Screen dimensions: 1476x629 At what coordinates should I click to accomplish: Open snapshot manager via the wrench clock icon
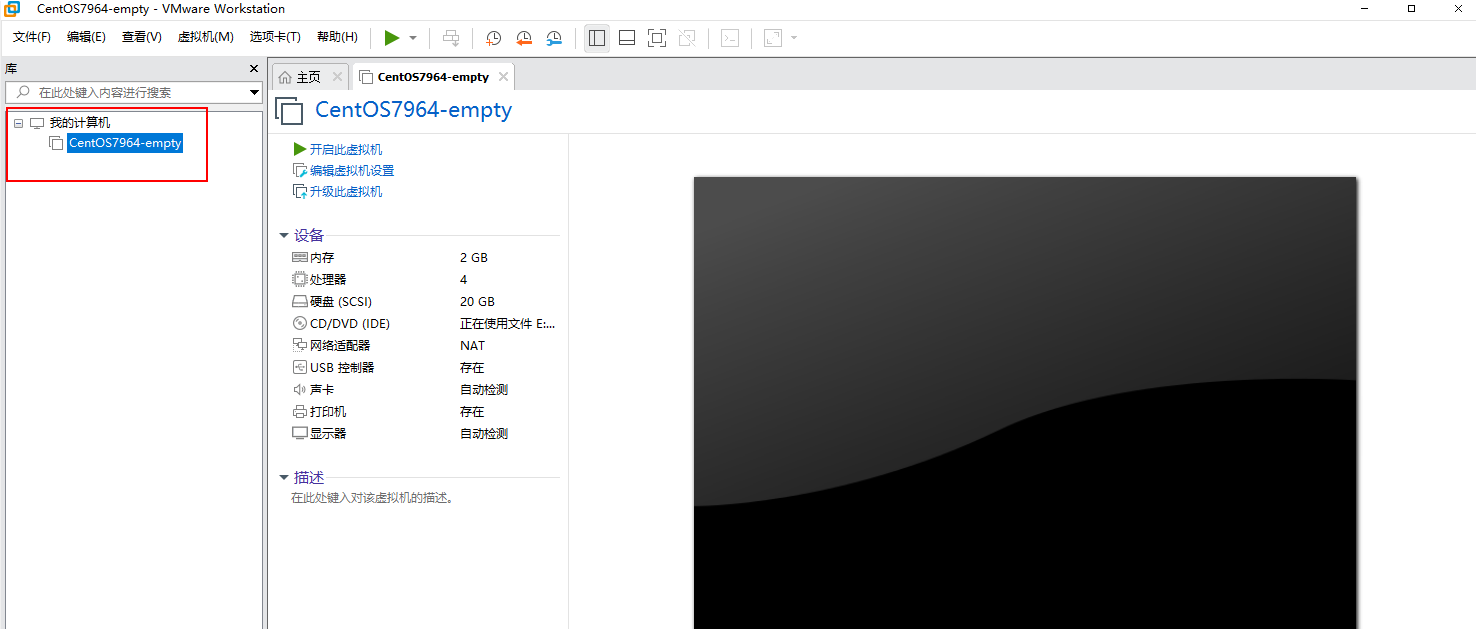pyautogui.click(x=554, y=38)
